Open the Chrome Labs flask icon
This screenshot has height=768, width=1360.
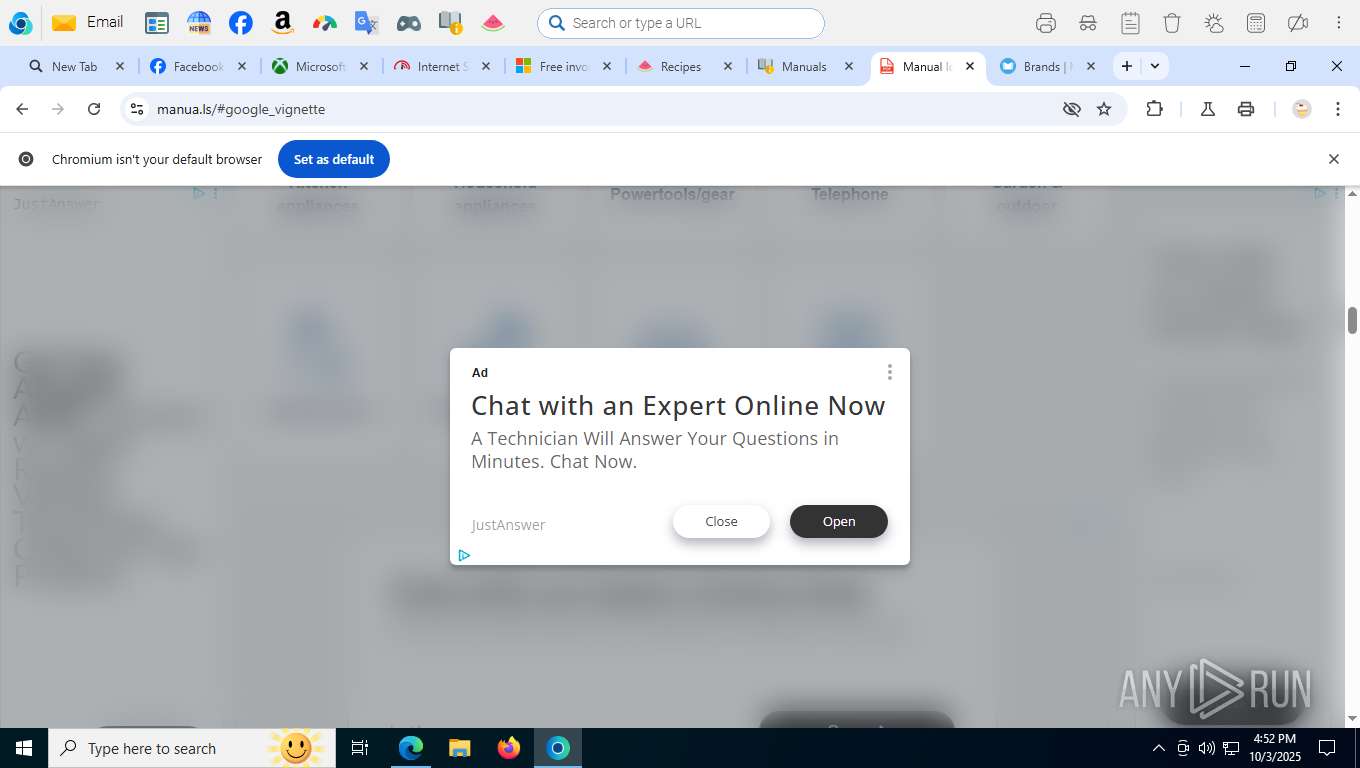tap(1208, 109)
